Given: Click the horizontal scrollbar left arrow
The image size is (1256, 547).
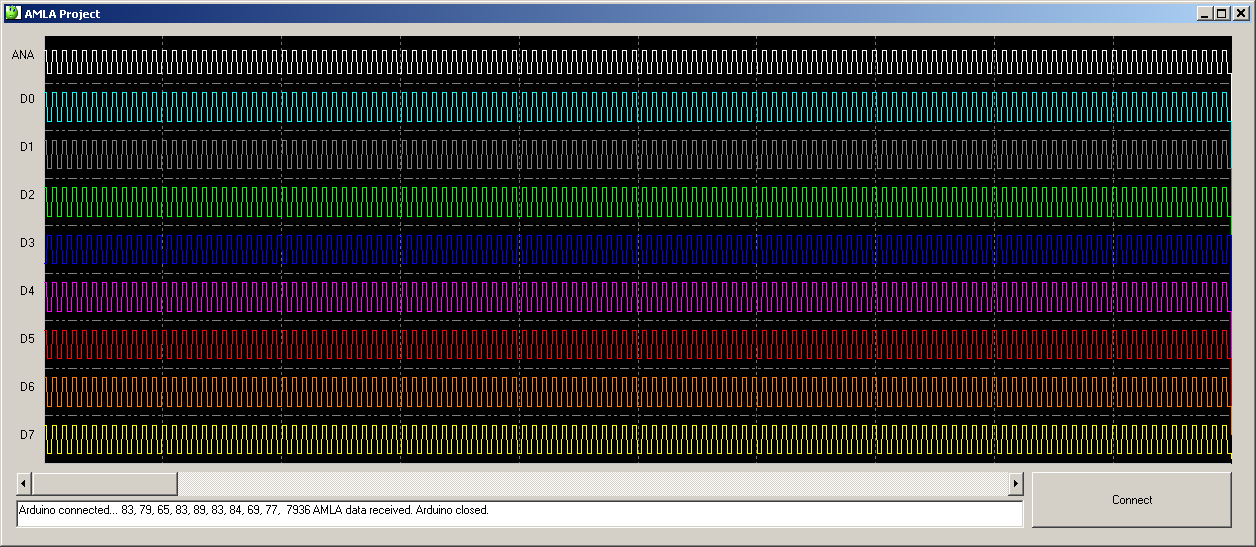Looking at the screenshot, I should click(23, 484).
